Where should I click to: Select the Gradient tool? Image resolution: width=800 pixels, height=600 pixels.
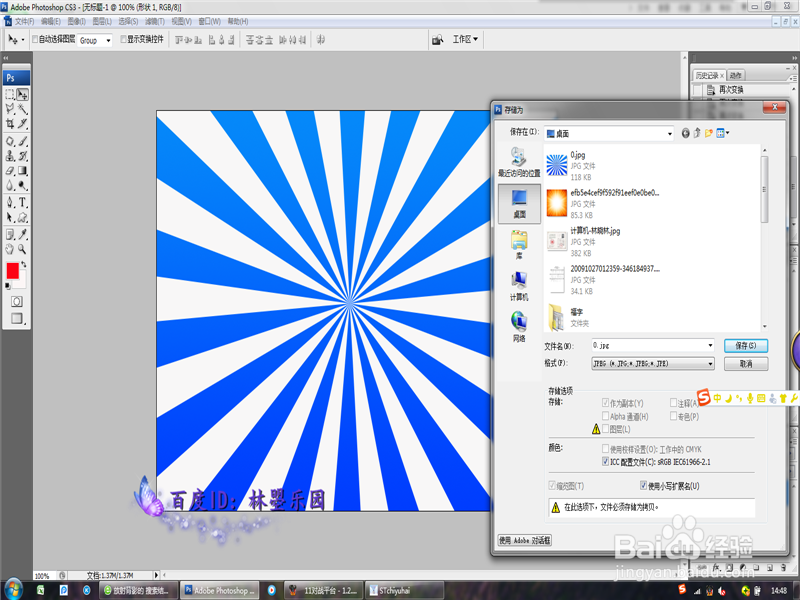coord(22,170)
